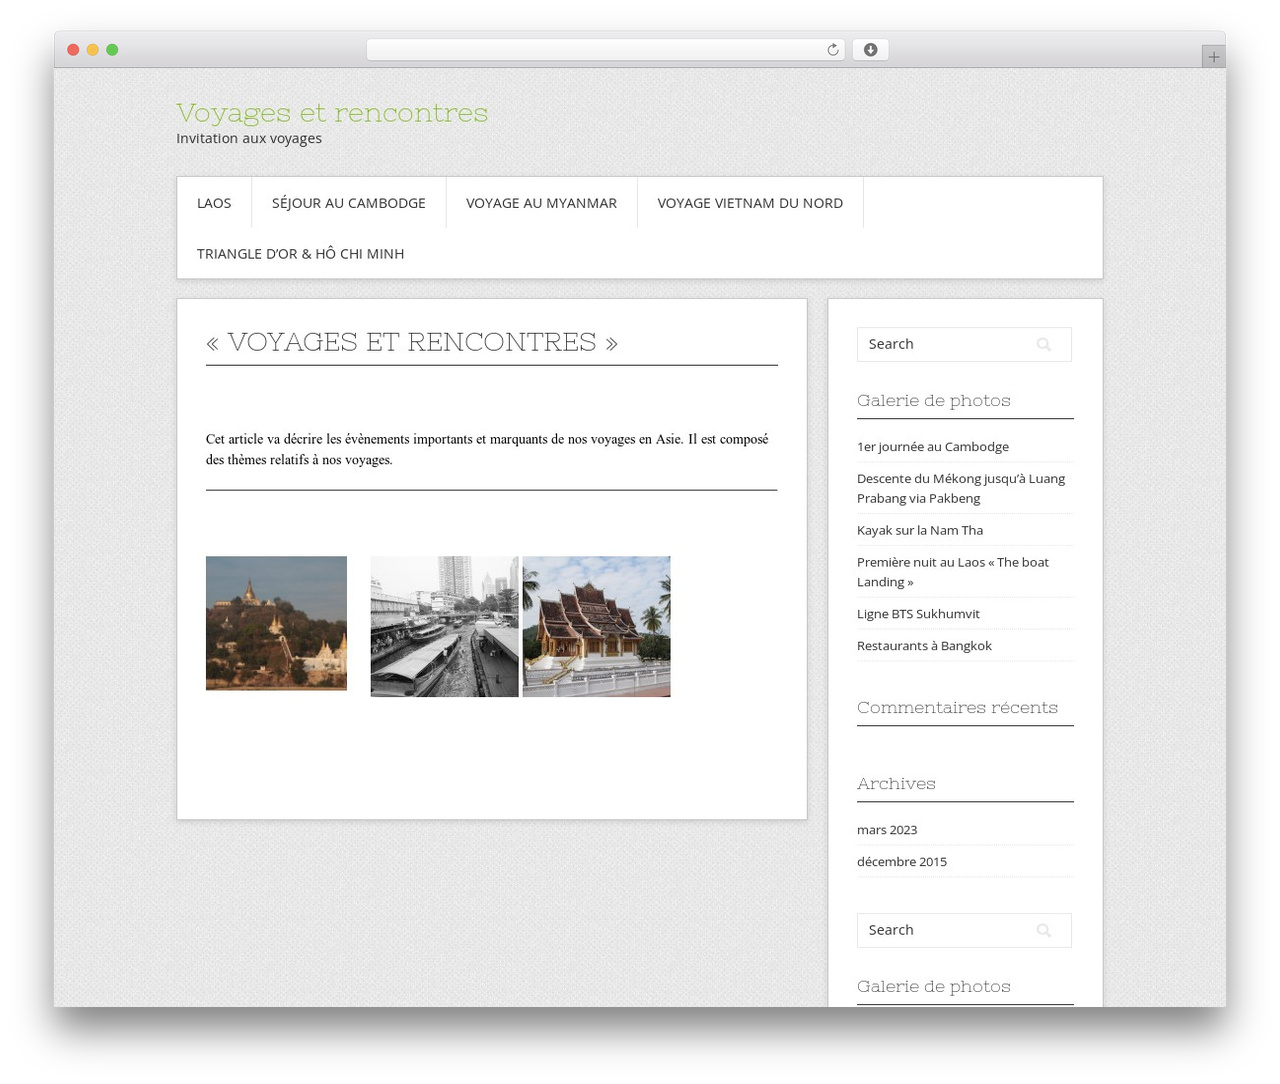Viewport: 1280px width, 1084px height.
Task: Open the 1er journée au Cambodge link
Action: (x=933, y=447)
